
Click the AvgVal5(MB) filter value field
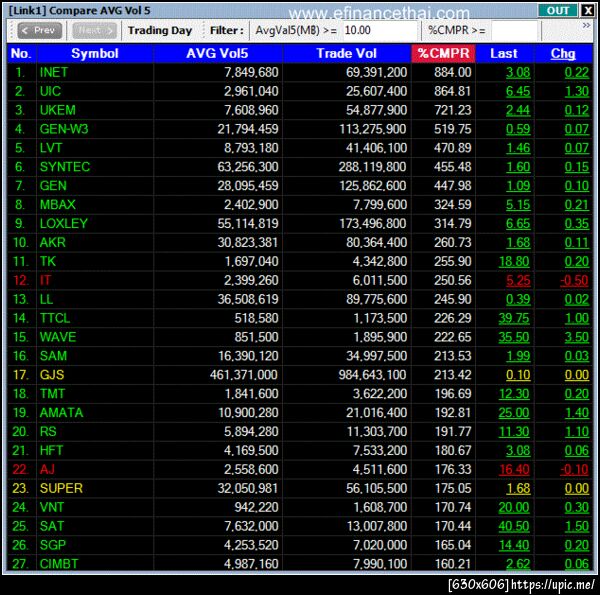click(x=380, y=30)
